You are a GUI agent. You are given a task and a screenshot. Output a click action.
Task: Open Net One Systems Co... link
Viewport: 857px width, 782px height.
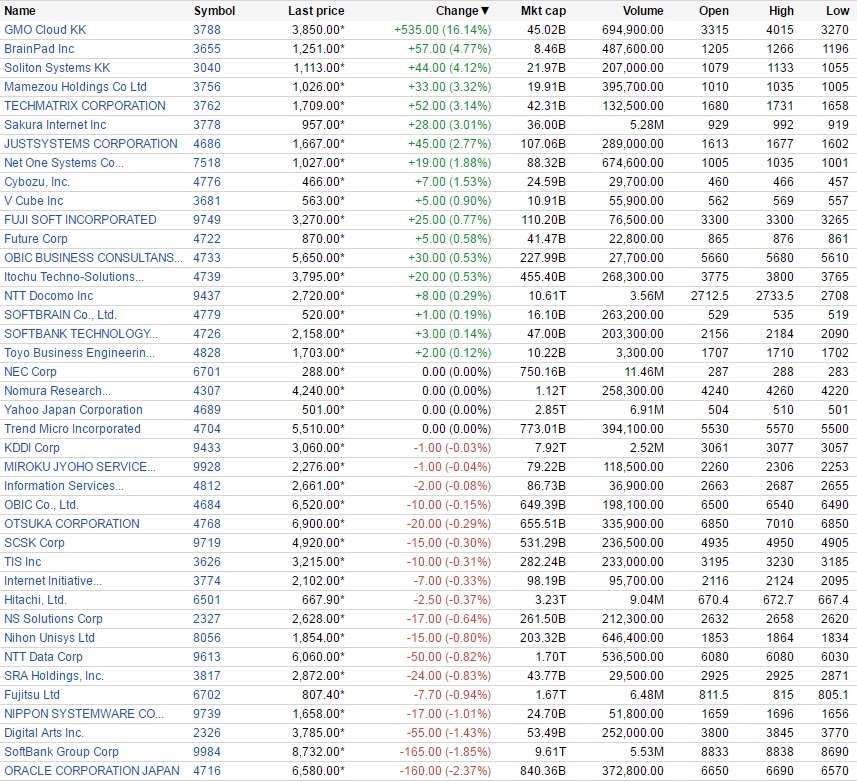pyautogui.click(x=63, y=163)
